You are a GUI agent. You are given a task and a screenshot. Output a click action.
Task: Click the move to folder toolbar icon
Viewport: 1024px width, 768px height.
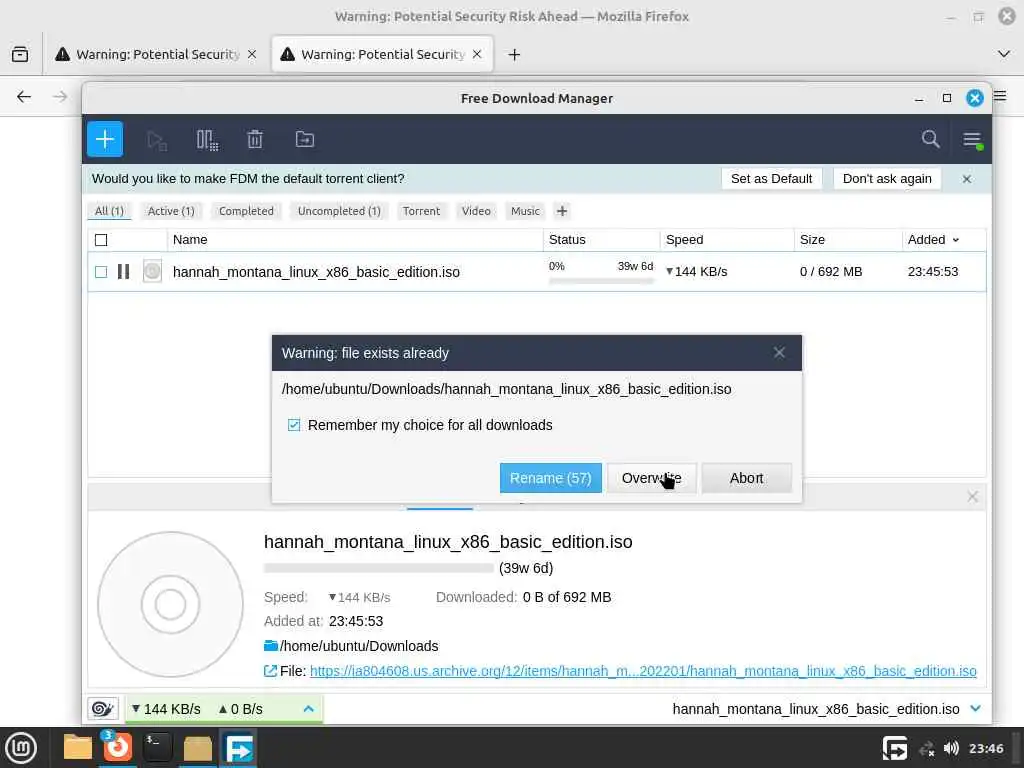(304, 139)
